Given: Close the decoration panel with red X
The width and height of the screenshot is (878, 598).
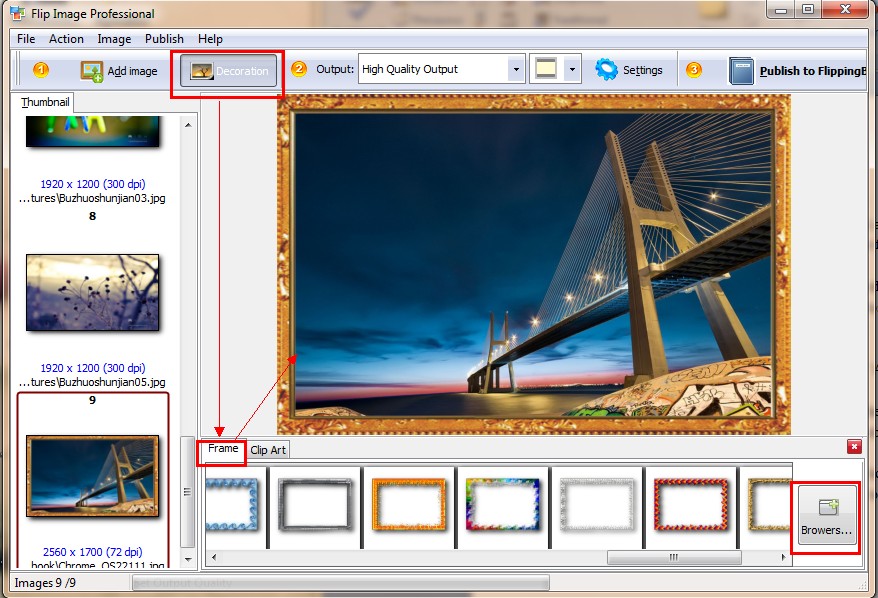Looking at the screenshot, I should point(854,447).
